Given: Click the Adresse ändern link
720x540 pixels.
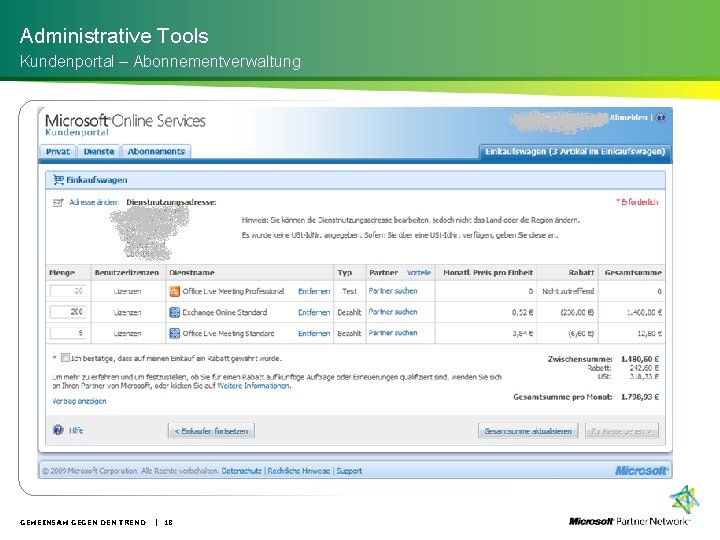Looking at the screenshot, I should pyautogui.click(x=94, y=202).
